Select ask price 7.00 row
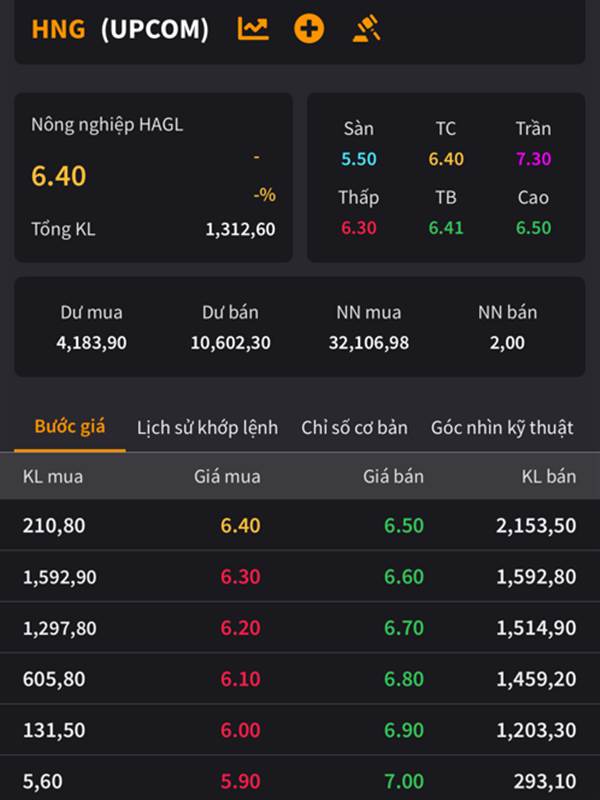The image size is (600, 800). coord(404,781)
